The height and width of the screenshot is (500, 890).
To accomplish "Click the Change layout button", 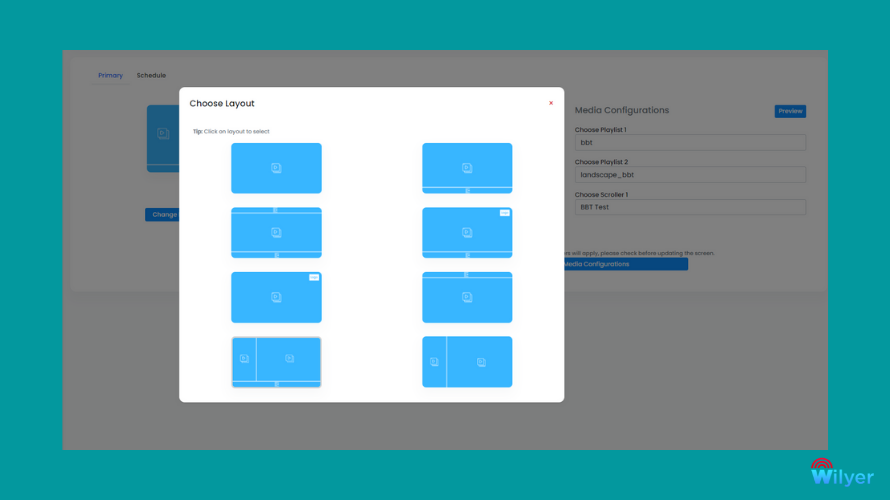I will tap(162, 215).
